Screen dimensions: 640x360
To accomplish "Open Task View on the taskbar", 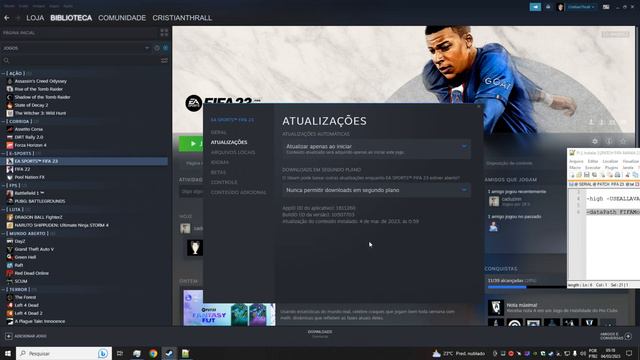I will [120, 353].
